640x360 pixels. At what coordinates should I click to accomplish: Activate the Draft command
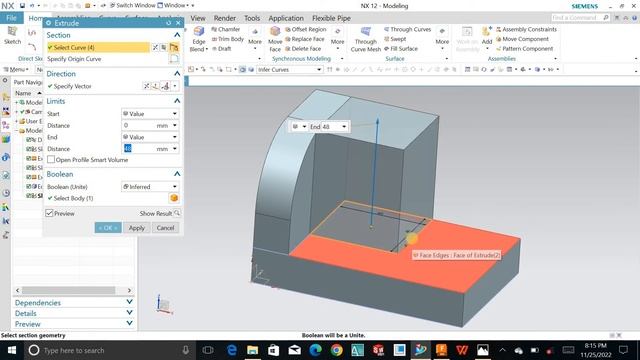click(x=222, y=49)
